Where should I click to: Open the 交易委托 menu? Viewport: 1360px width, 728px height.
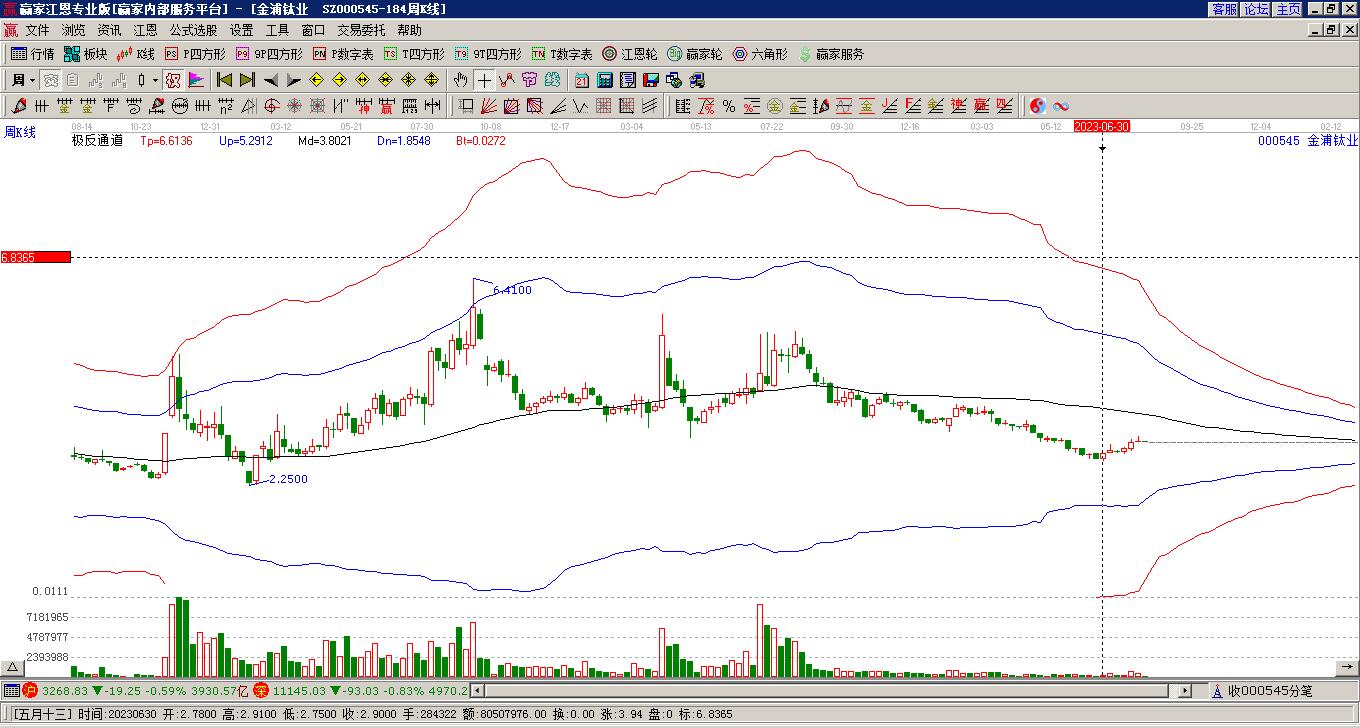coord(361,31)
